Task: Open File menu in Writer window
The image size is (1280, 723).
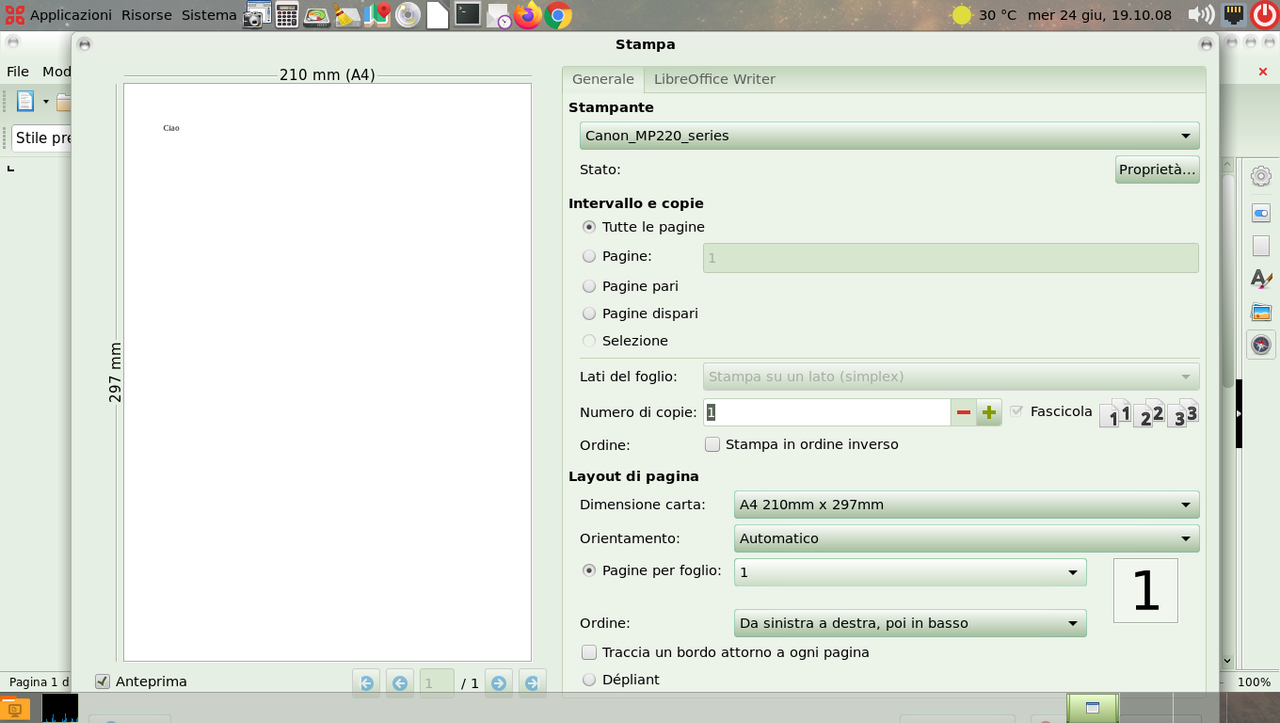Action: [18, 72]
